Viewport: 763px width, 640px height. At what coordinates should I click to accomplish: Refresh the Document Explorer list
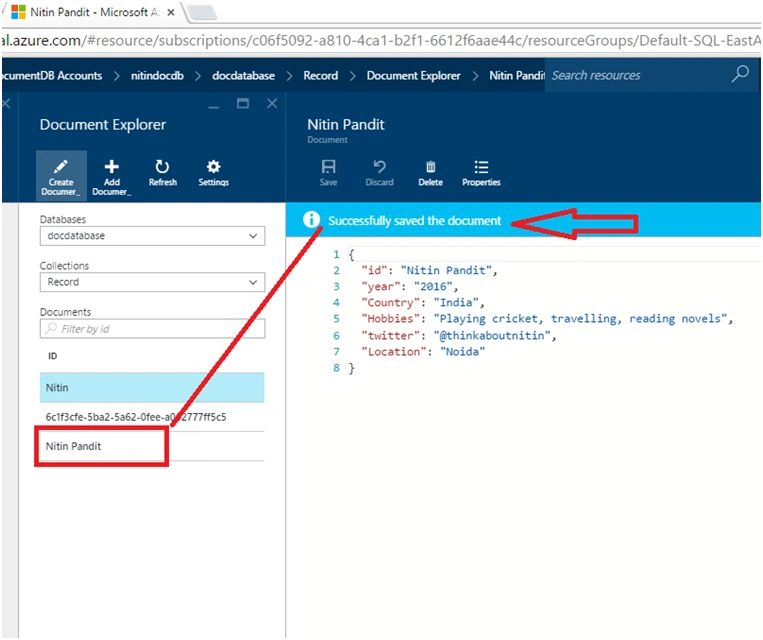tap(163, 173)
